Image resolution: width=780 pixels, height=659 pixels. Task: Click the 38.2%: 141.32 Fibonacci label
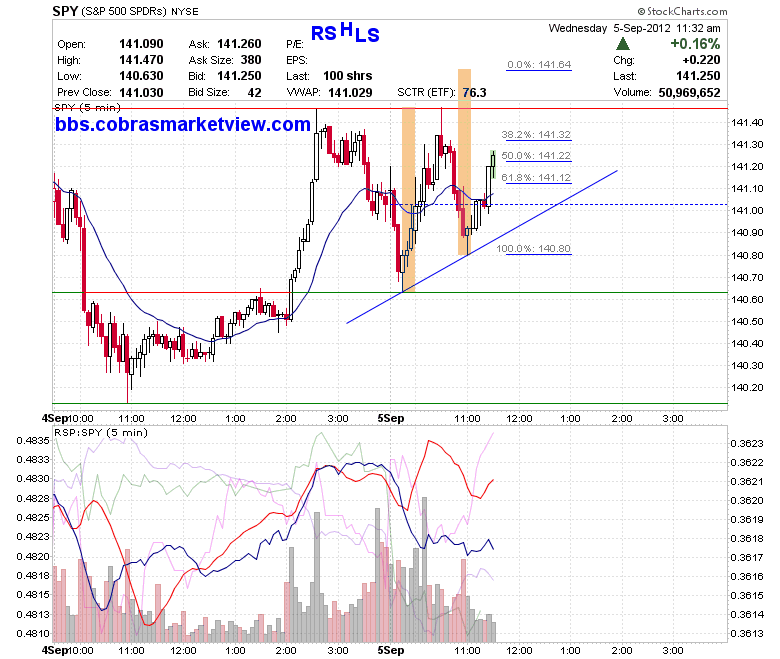[536, 134]
